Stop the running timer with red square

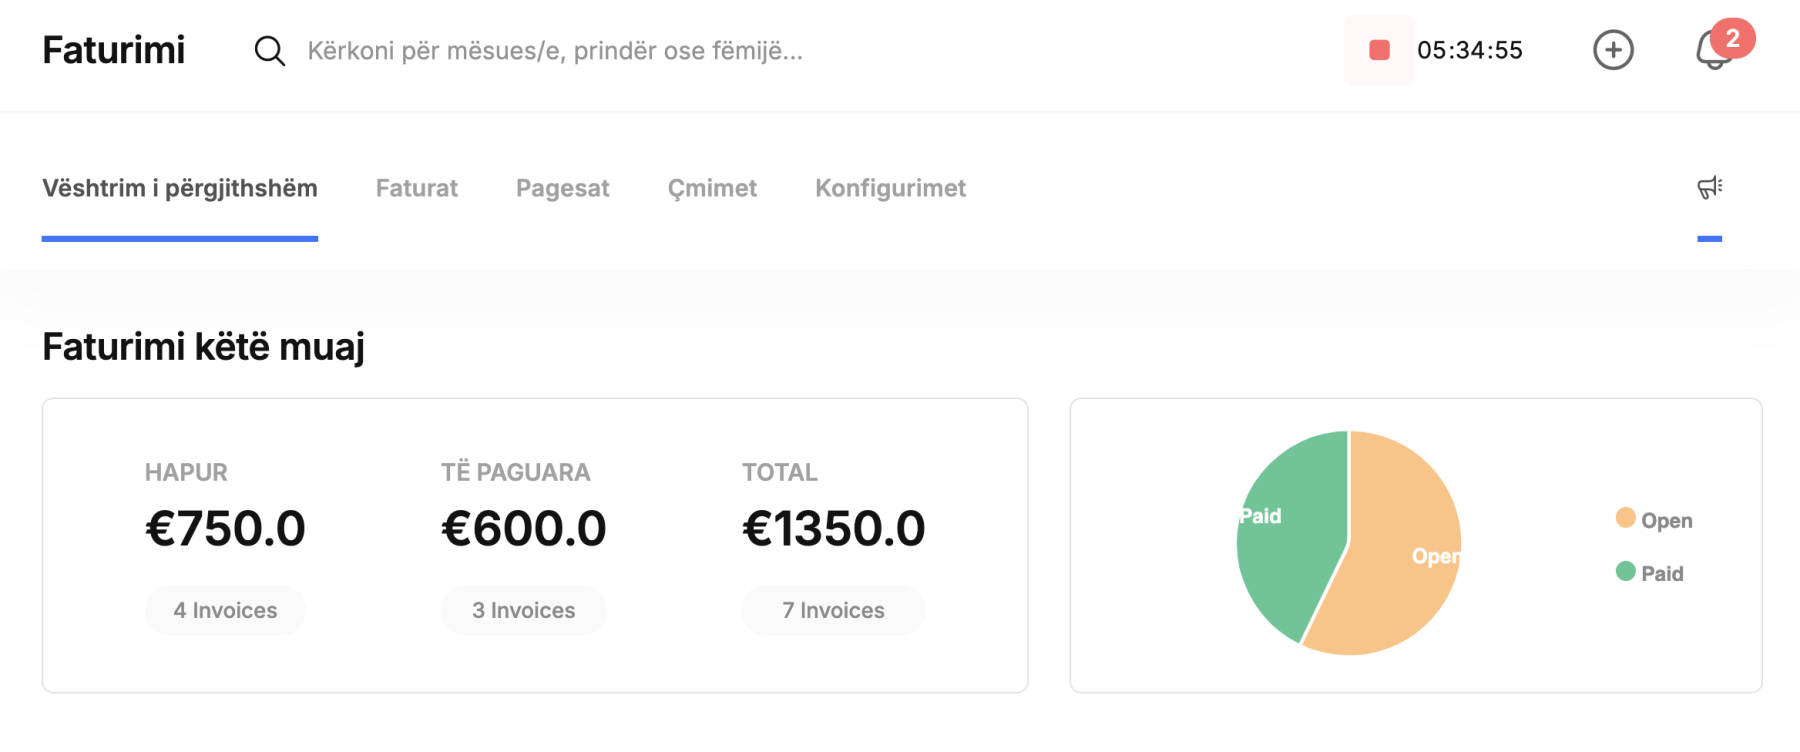[1379, 50]
